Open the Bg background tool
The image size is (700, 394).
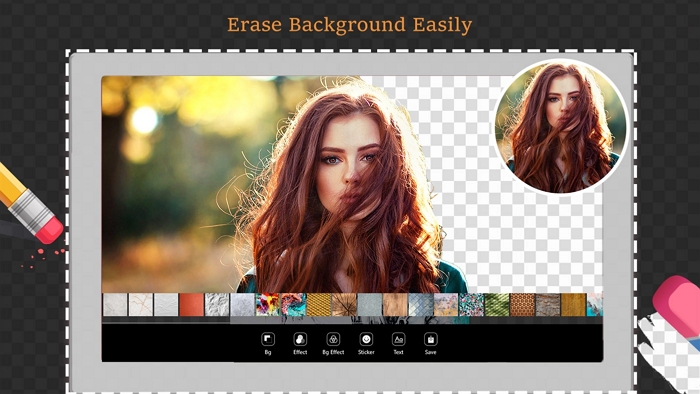[x=267, y=344]
